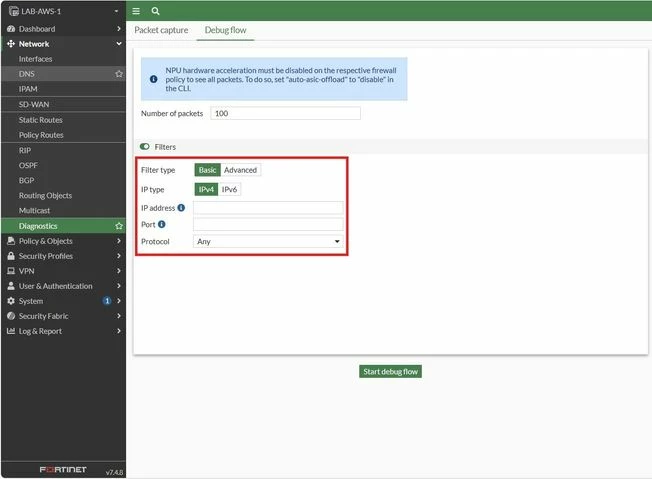652x479 pixels.
Task: Select IPv6 IP type
Action: (229, 189)
